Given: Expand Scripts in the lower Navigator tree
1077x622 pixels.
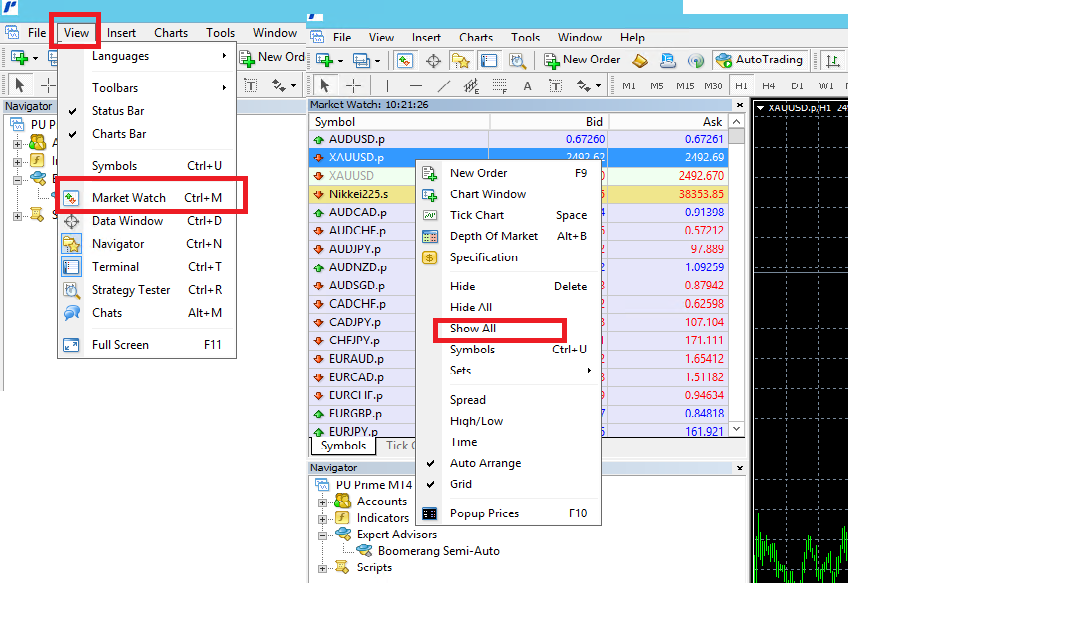Looking at the screenshot, I should coord(322,568).
